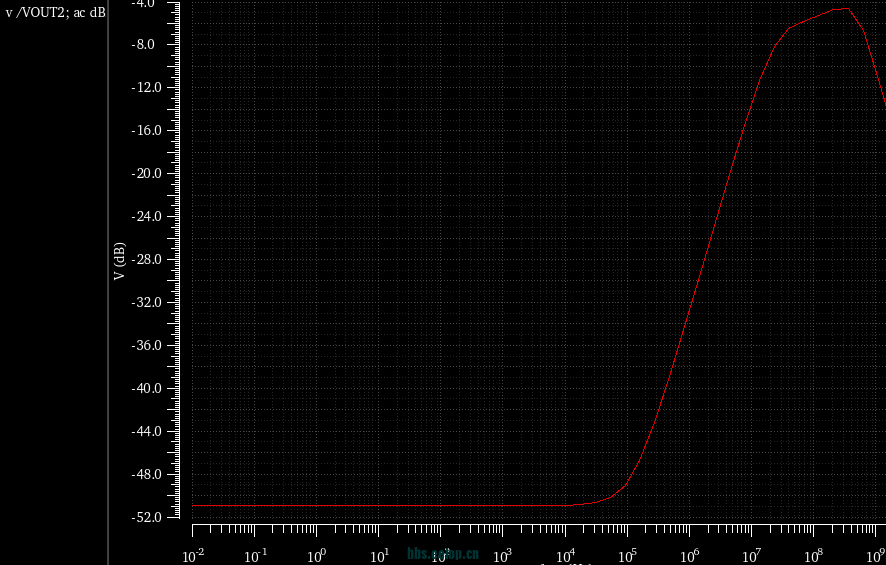The height and width of the screenshot is (565, 886).
Task: Select the -36.0 y-axis tick label
Action: coord(162,346)
